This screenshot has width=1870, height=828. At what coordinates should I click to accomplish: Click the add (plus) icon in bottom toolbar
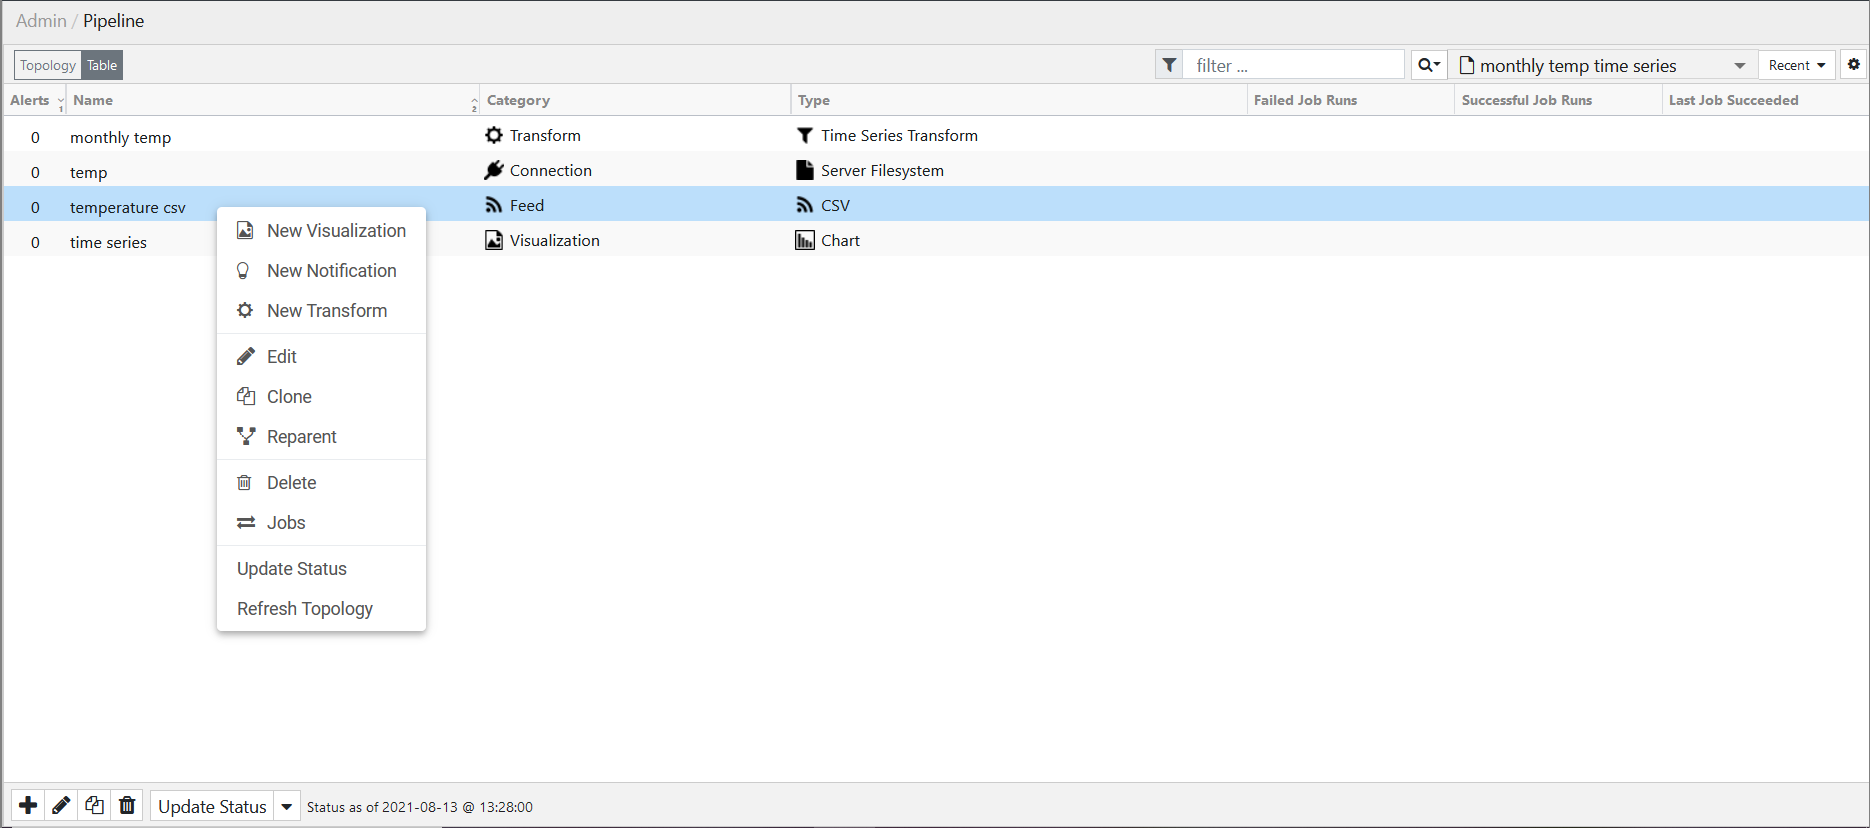[28, 806]
